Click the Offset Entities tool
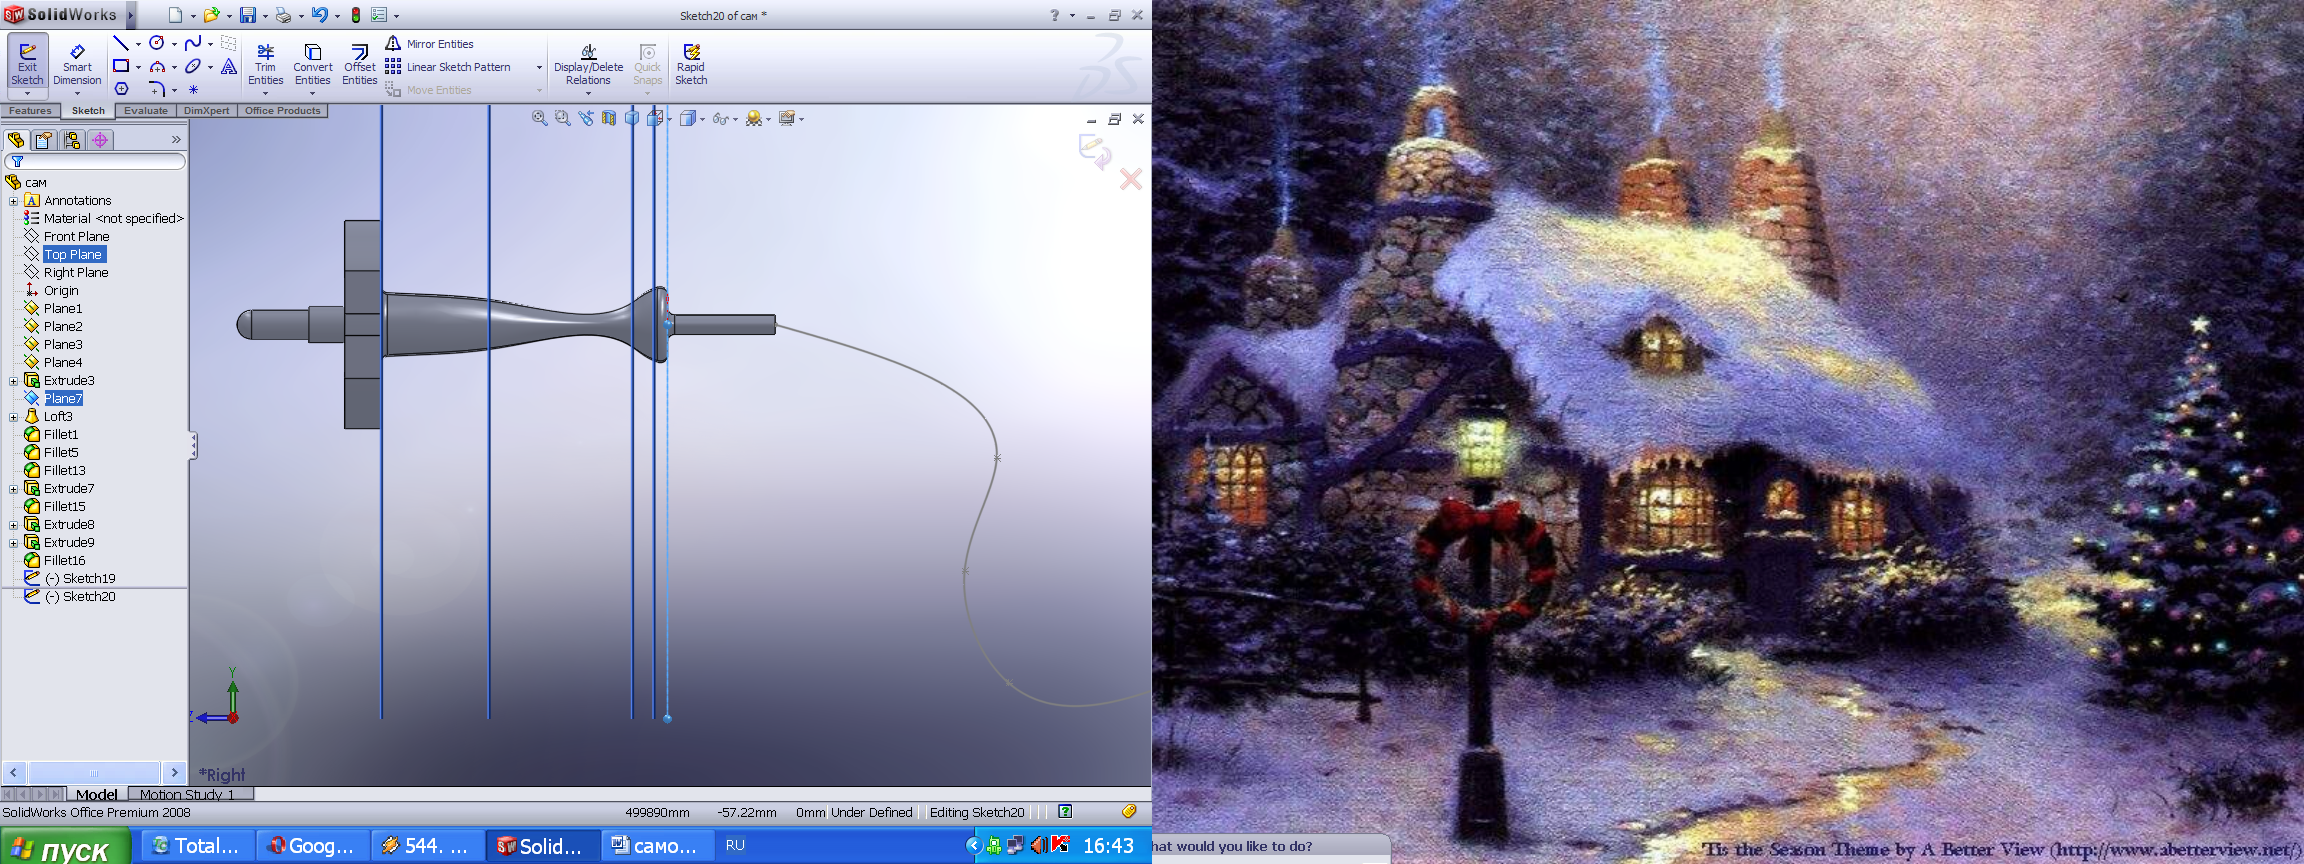The image size is (2304, 864). coord(360,64)
